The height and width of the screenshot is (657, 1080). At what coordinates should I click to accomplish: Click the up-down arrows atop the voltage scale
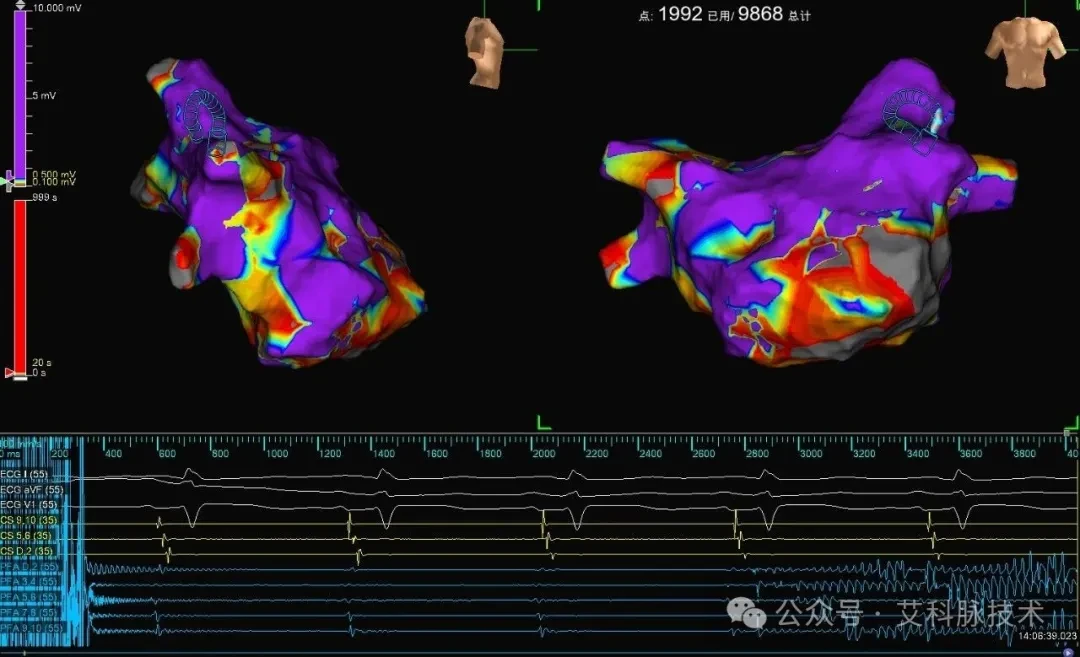(20, 6)
